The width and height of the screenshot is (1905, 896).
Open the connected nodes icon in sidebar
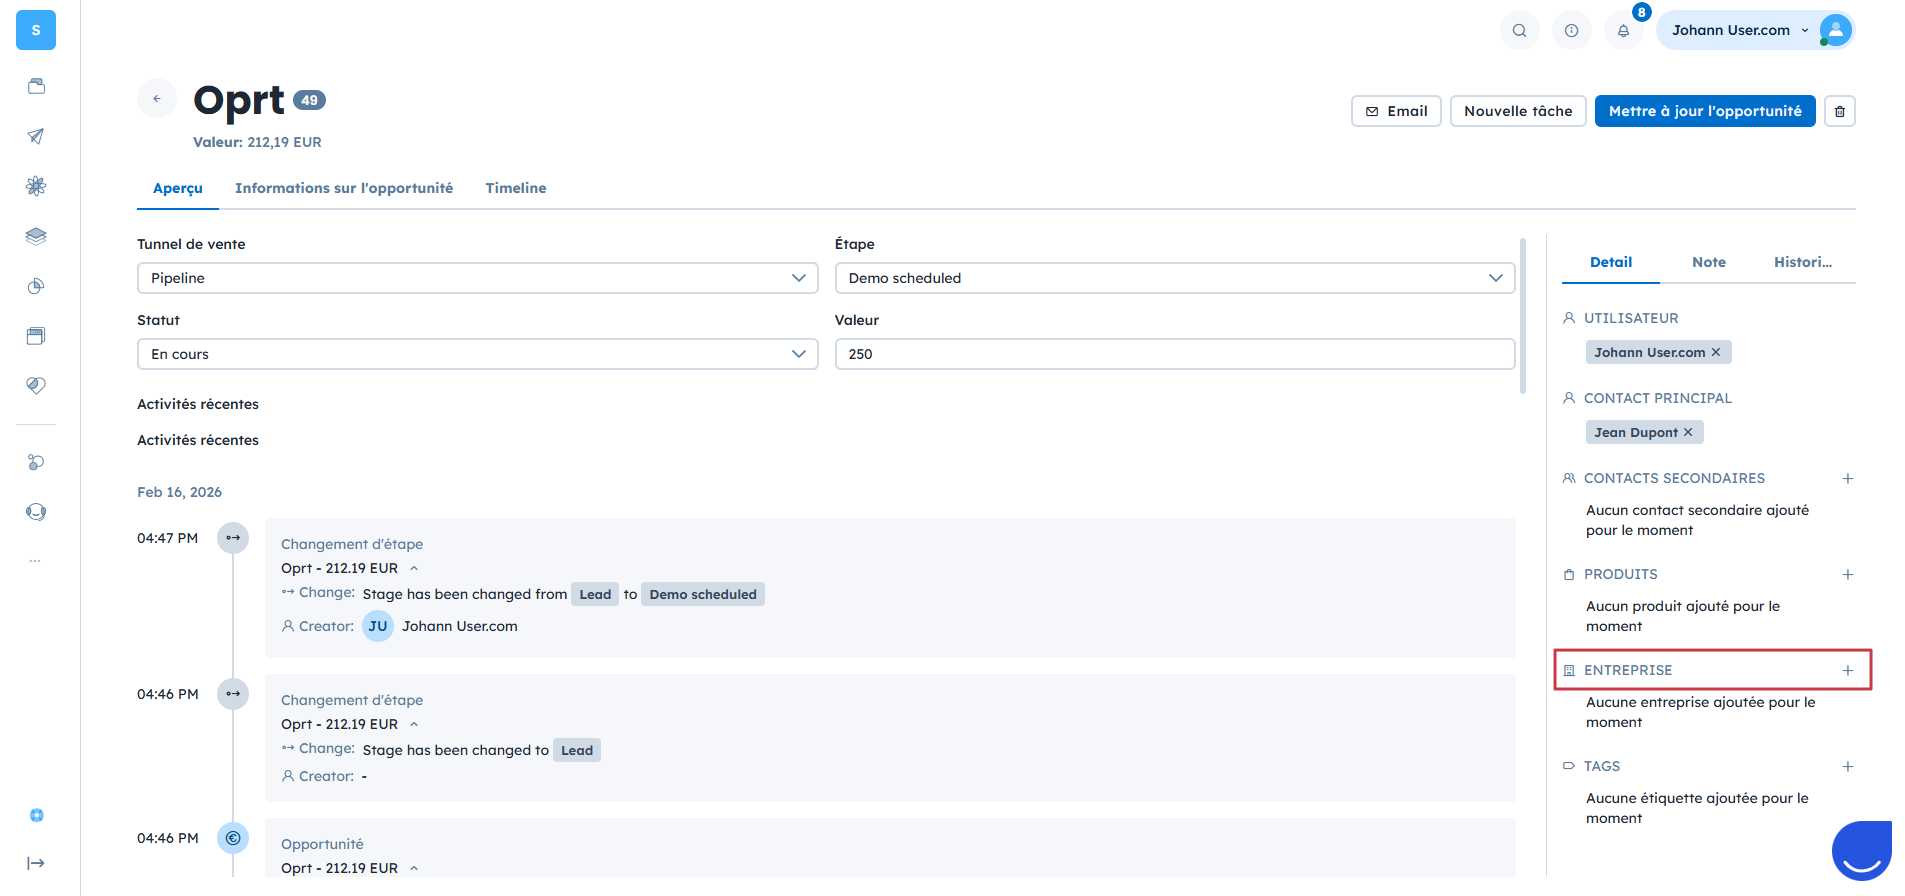click(x=36, y=462)
